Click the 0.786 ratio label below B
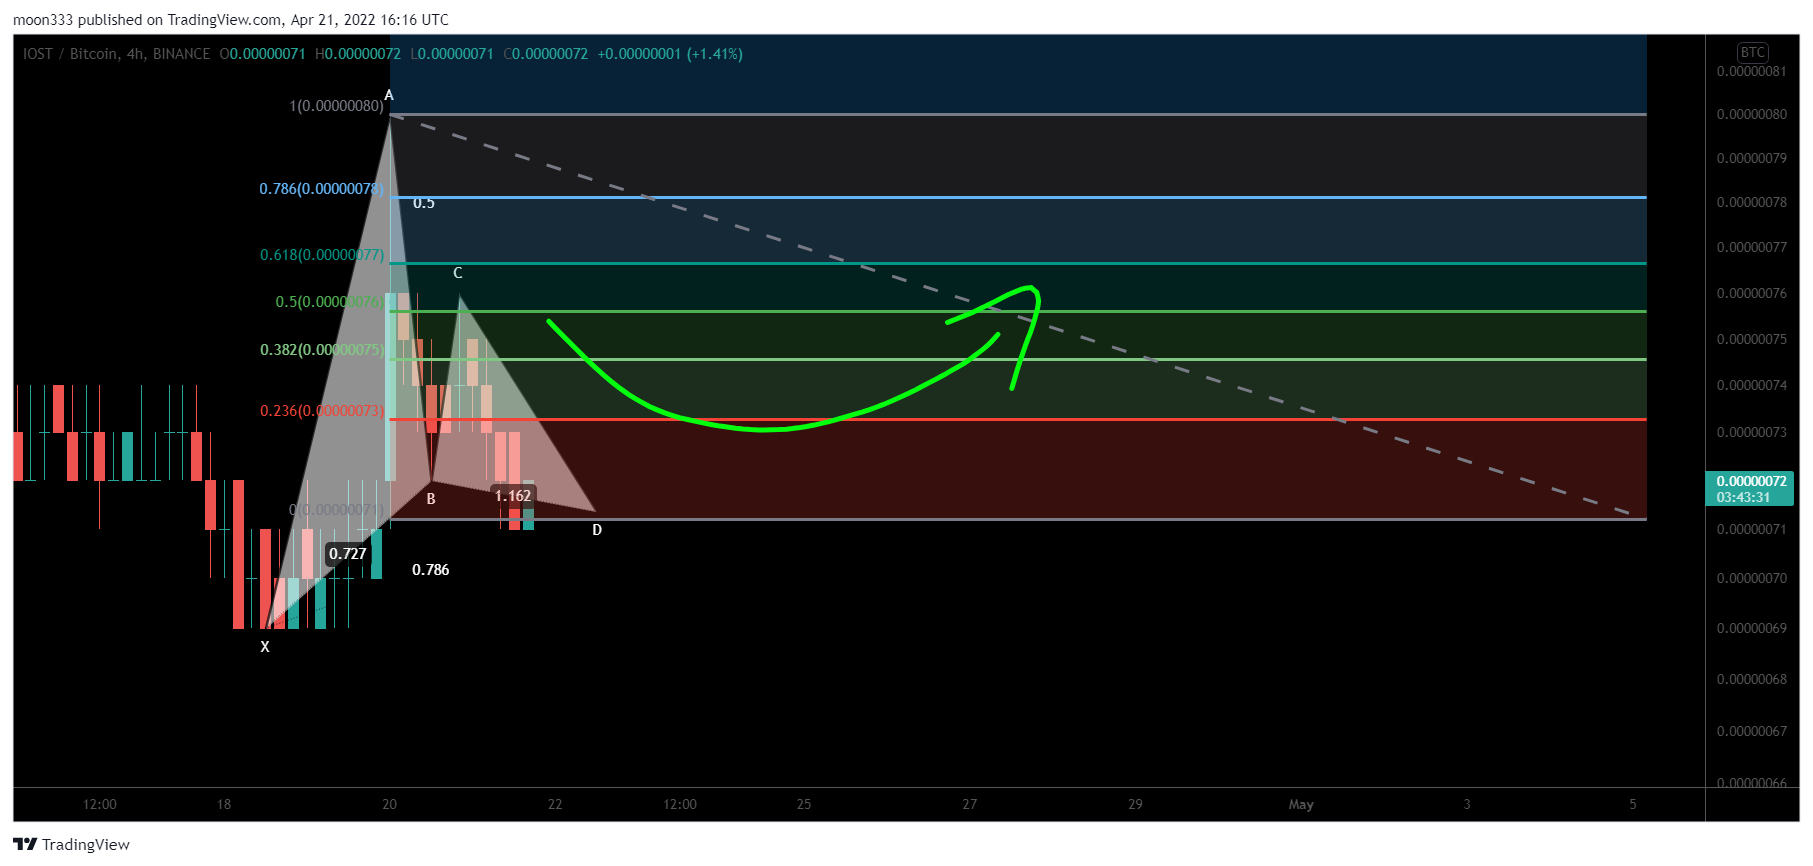This screenshot has width=1813, height=866. click(431, 570)
